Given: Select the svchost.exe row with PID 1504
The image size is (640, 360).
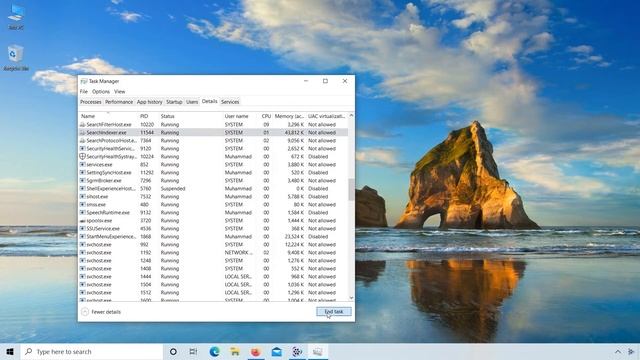Looking at the screenshot, I should pos(213,284).
